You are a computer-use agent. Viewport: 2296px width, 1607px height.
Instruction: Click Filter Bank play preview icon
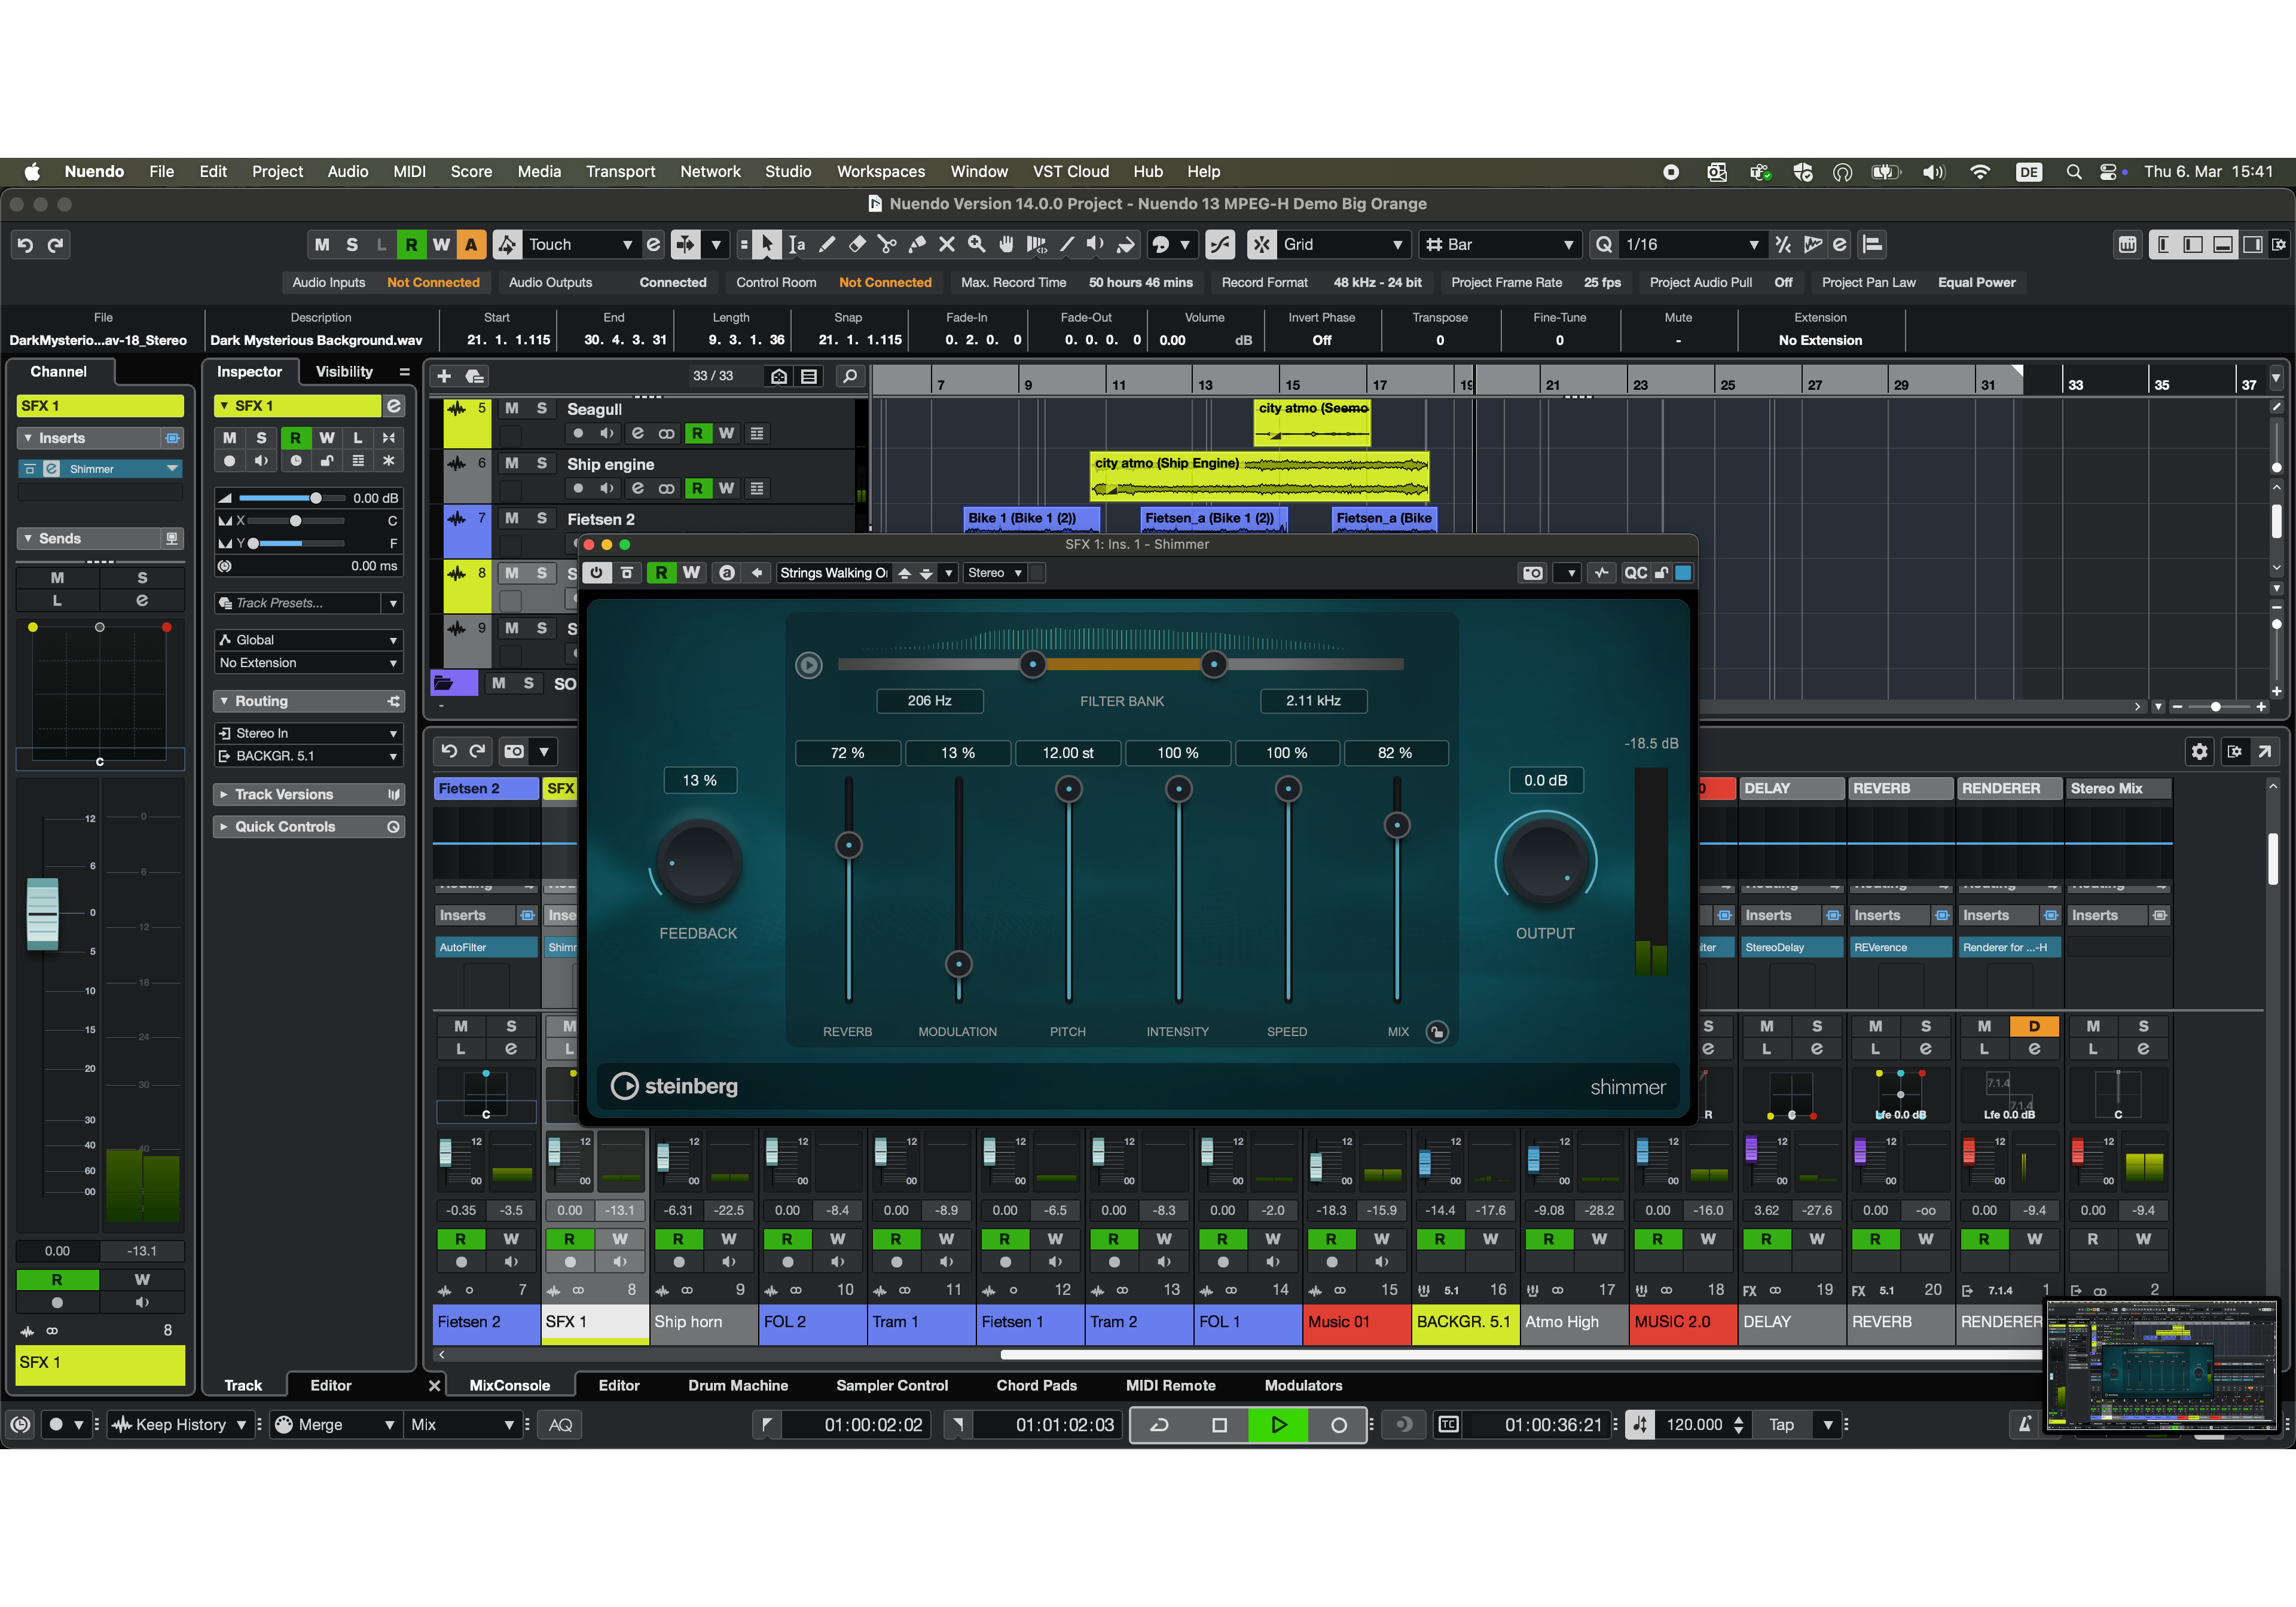809,665
